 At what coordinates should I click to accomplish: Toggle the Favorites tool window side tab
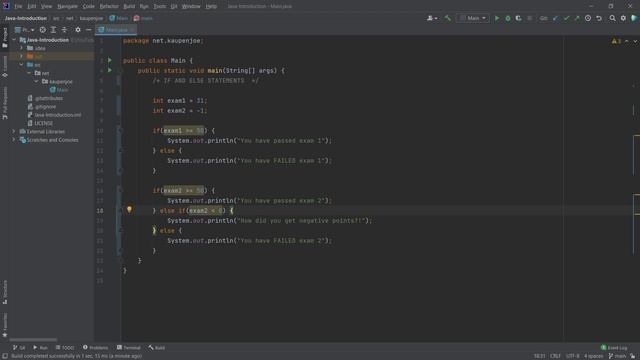(x=5, y=325)
